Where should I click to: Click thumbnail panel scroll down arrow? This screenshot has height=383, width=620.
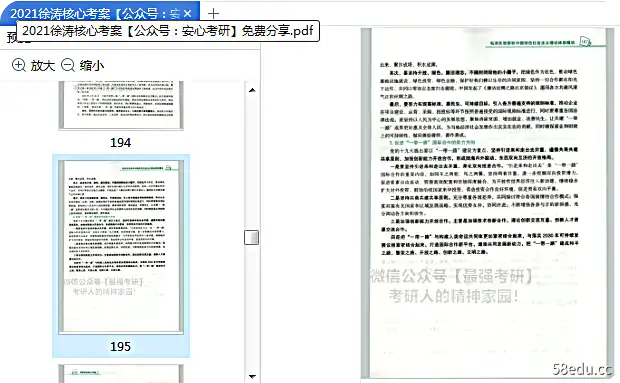[252, 376]
